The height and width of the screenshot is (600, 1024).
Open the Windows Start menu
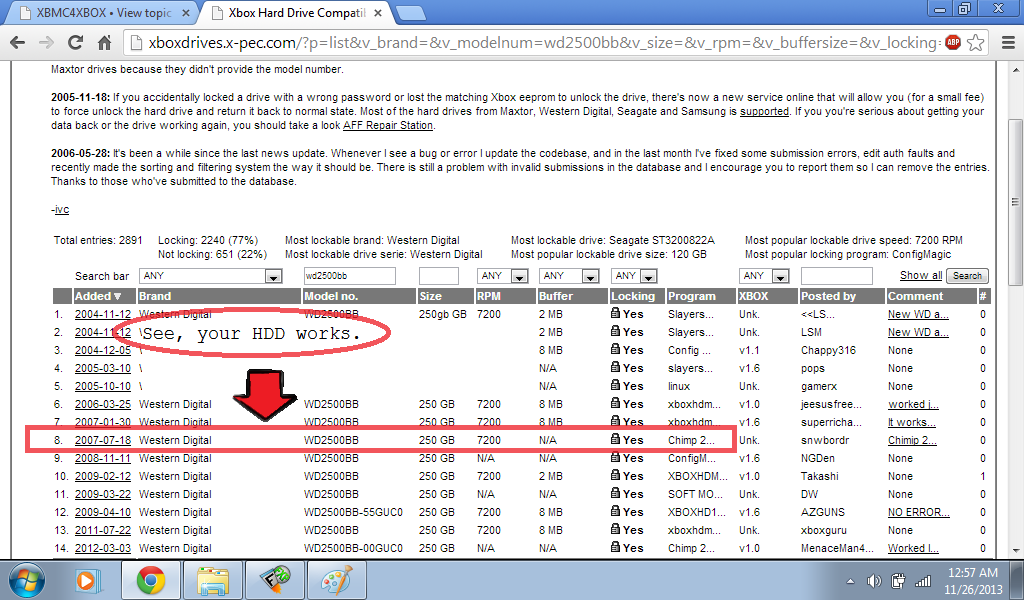click(26, 580)
